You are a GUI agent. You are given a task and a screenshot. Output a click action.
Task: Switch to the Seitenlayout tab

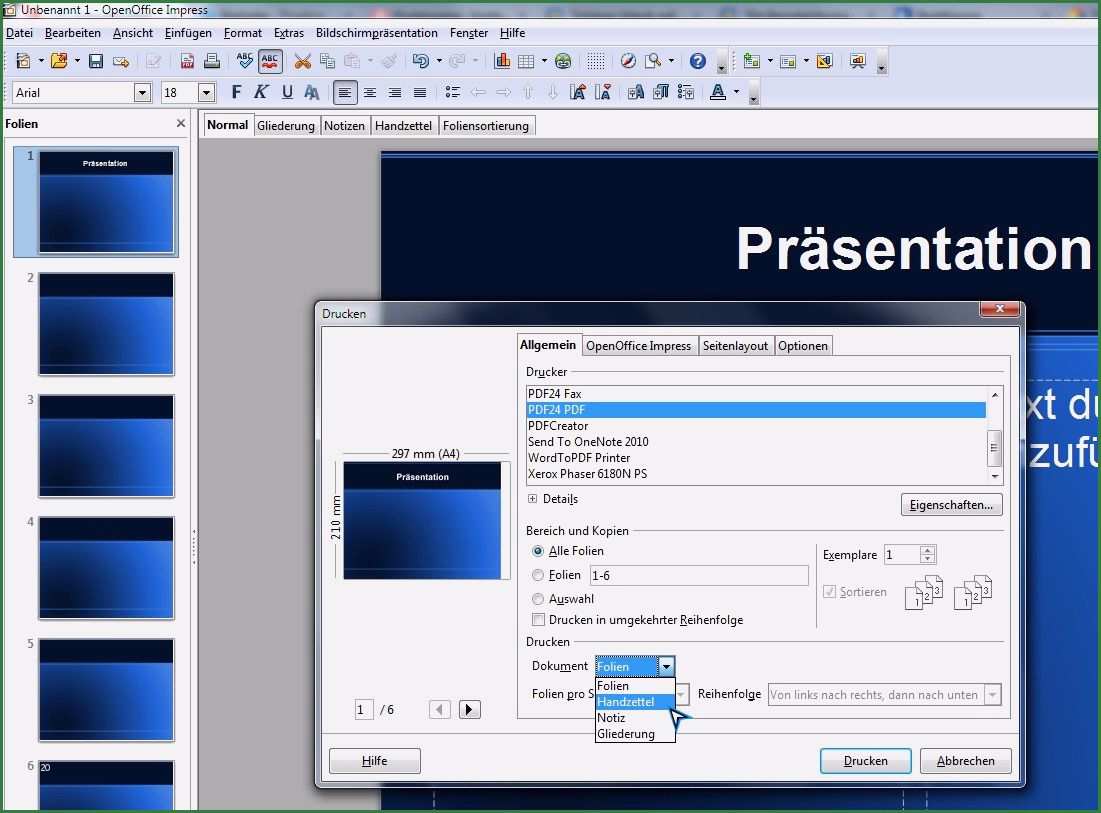click(x=735, y=346)
